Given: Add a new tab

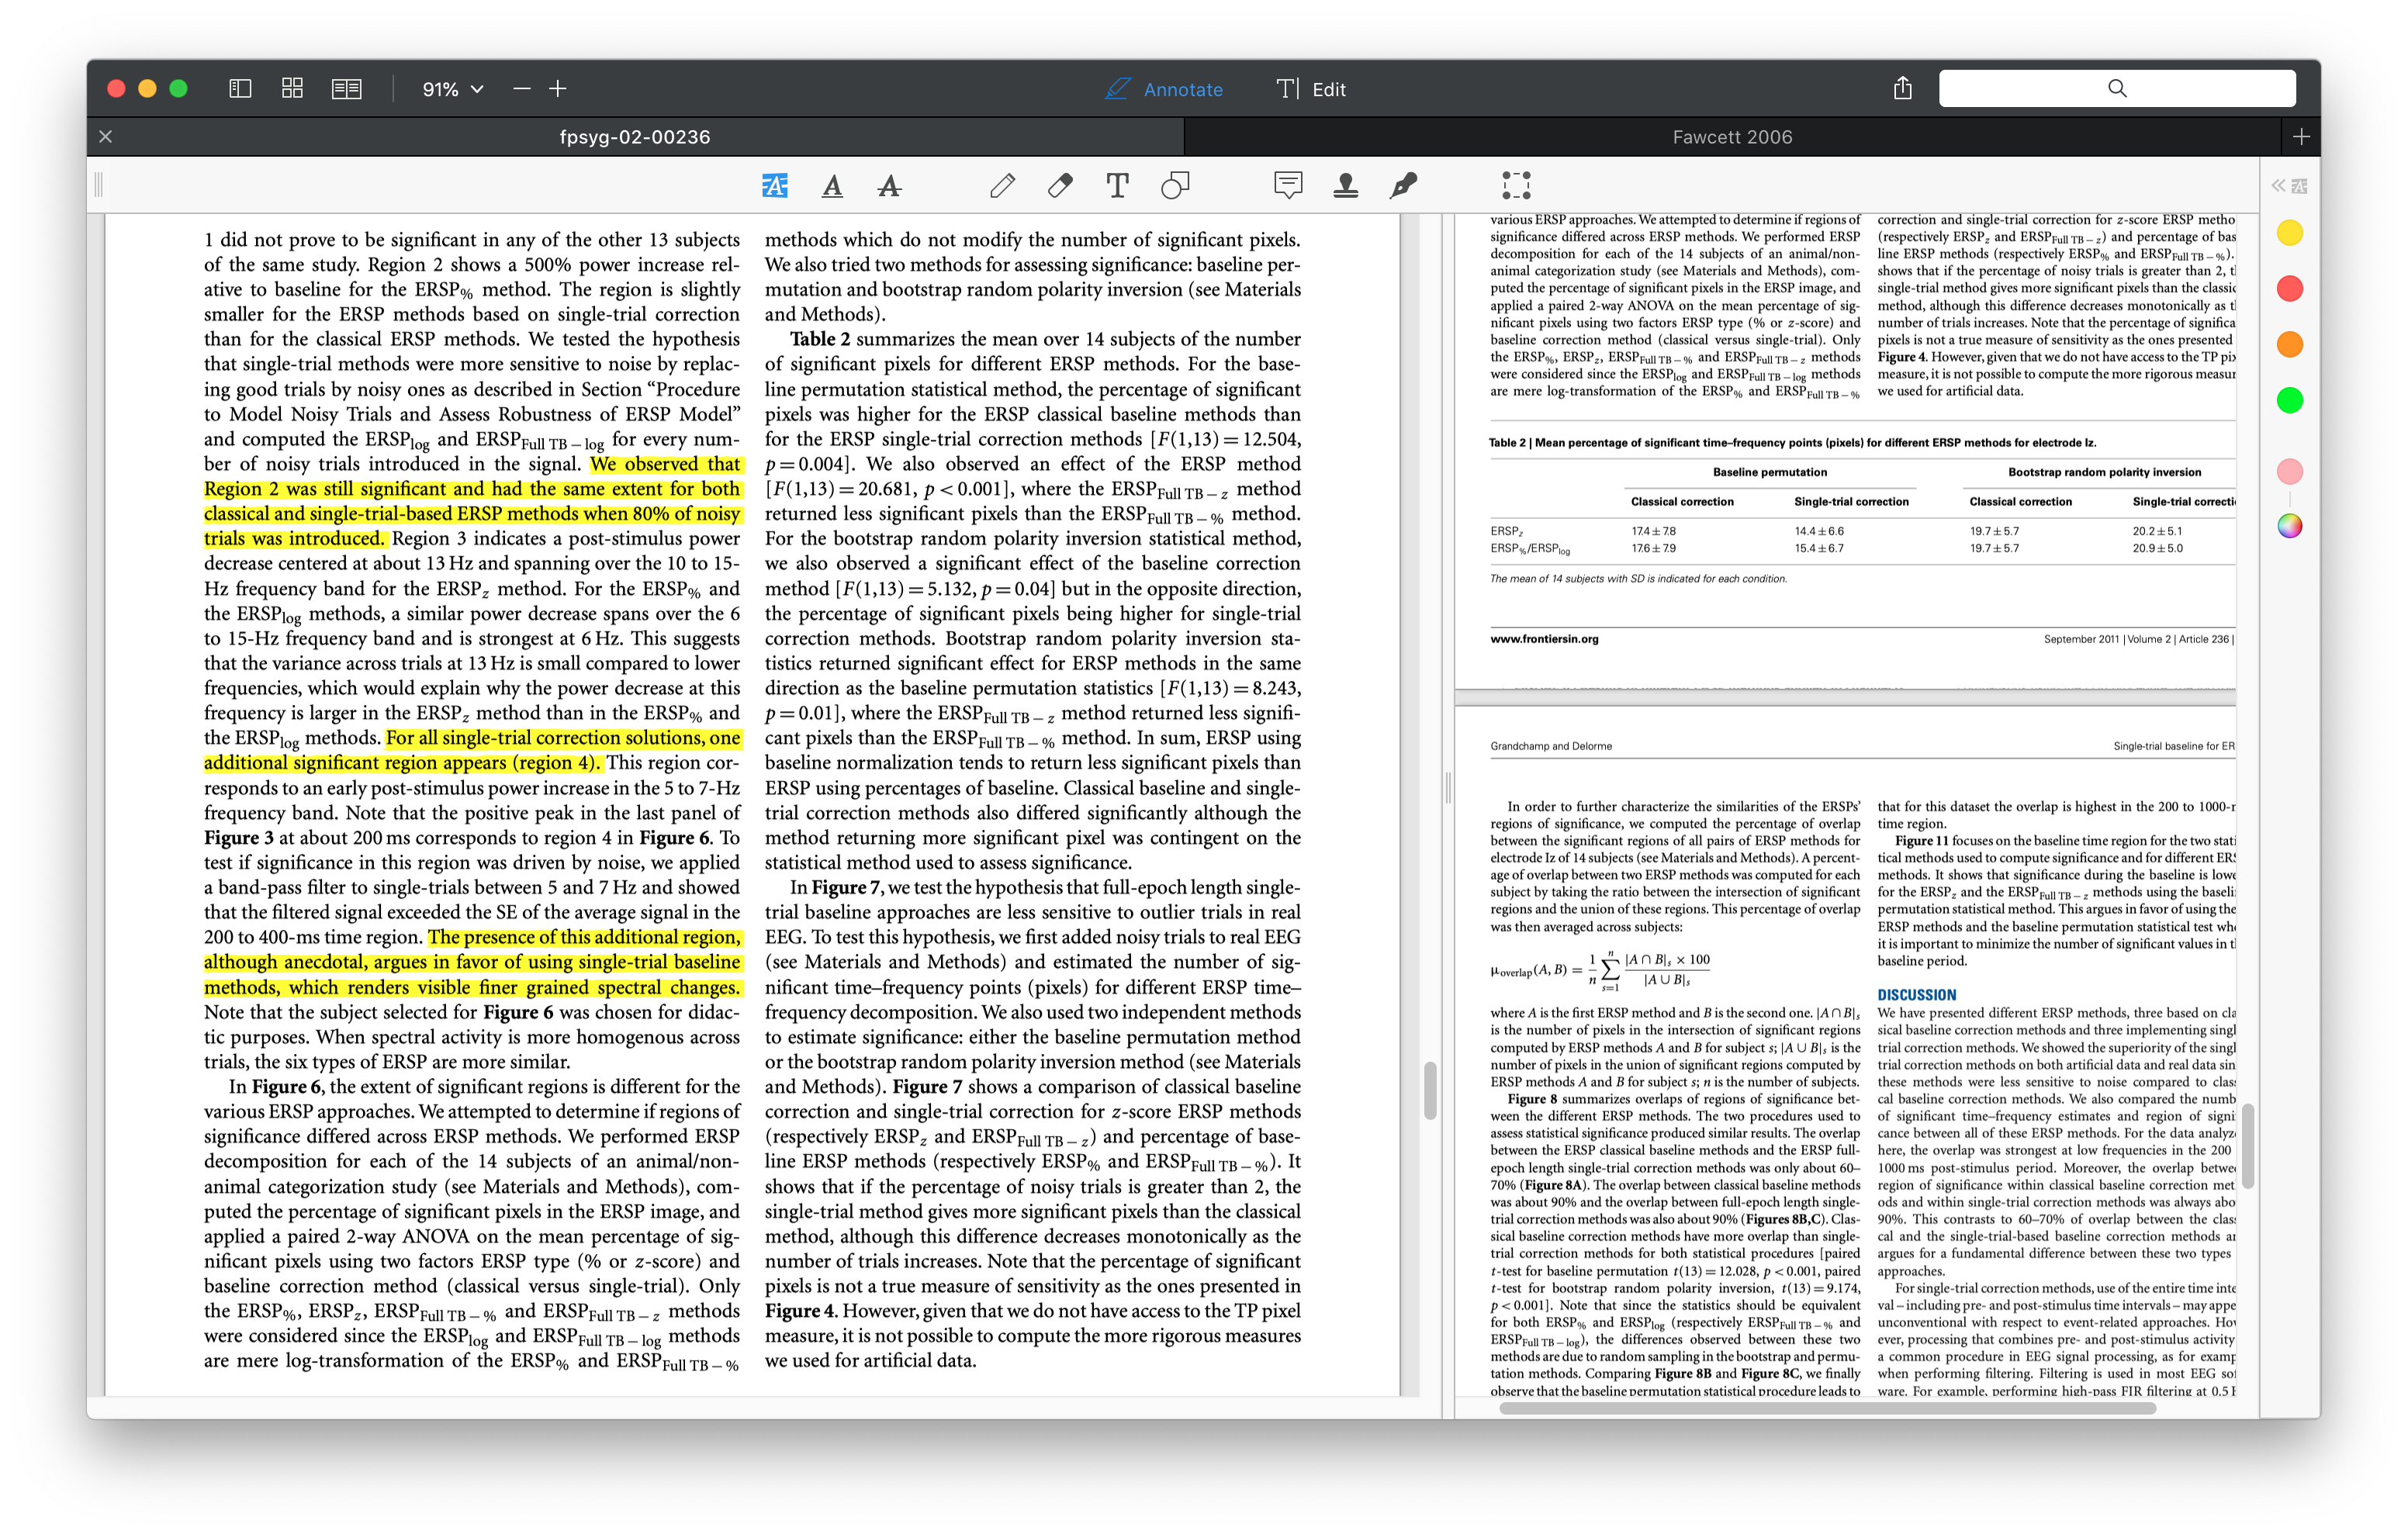Looking at the screenshot, I should coord(2300,137).
